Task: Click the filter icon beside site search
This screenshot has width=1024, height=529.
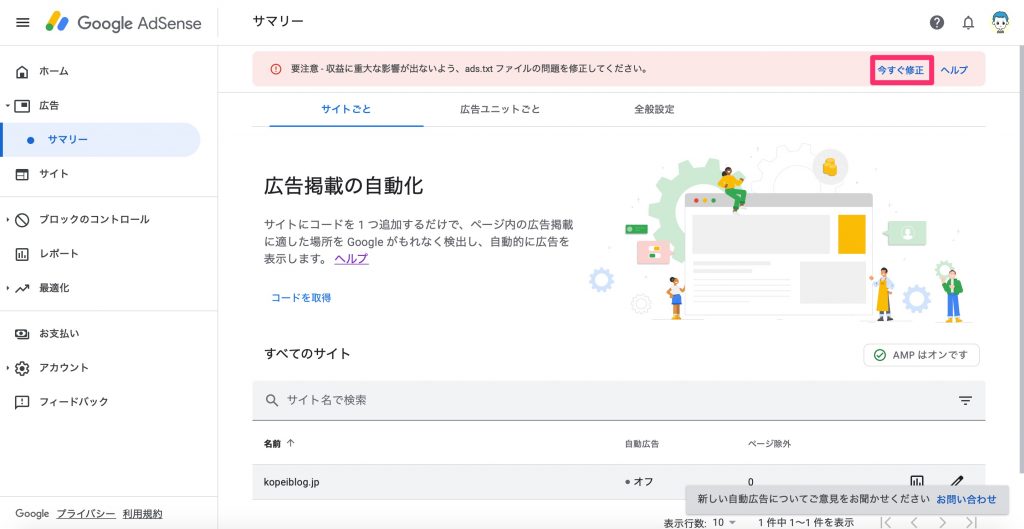Action: [965, 400]
